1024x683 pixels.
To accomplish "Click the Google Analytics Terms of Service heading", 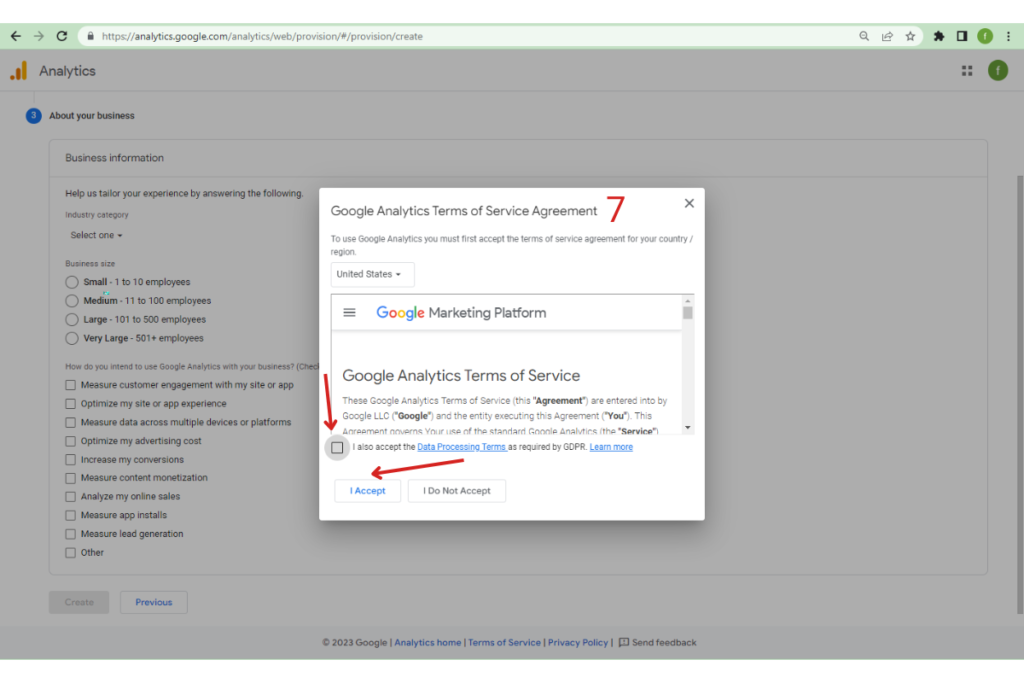I will pos(461,376).
